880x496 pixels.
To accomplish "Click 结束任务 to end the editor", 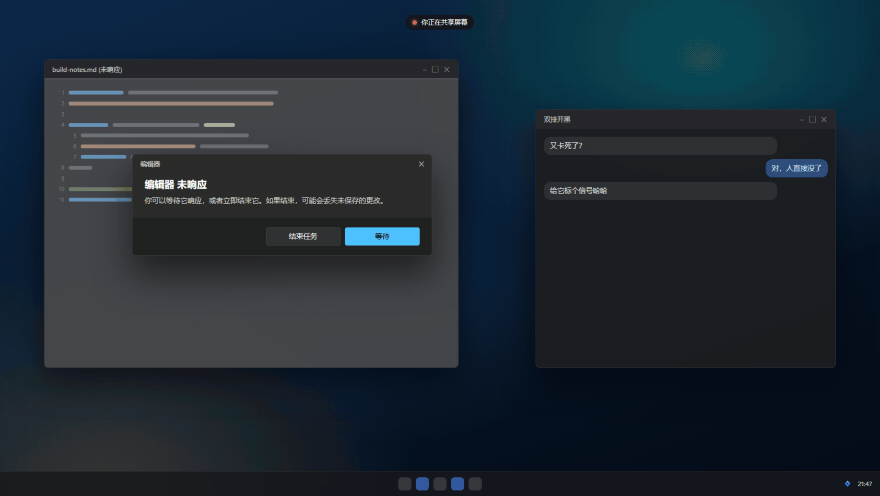I will coord(303,236).
